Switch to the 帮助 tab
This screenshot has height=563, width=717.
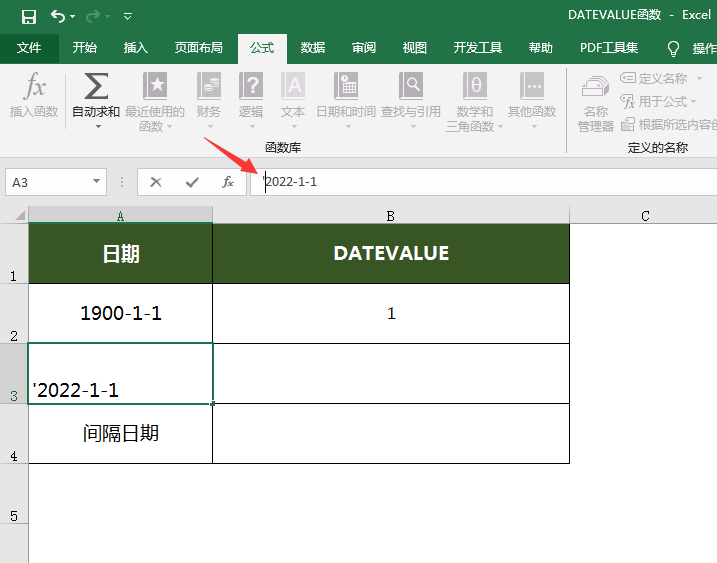(x=540, y=48)
